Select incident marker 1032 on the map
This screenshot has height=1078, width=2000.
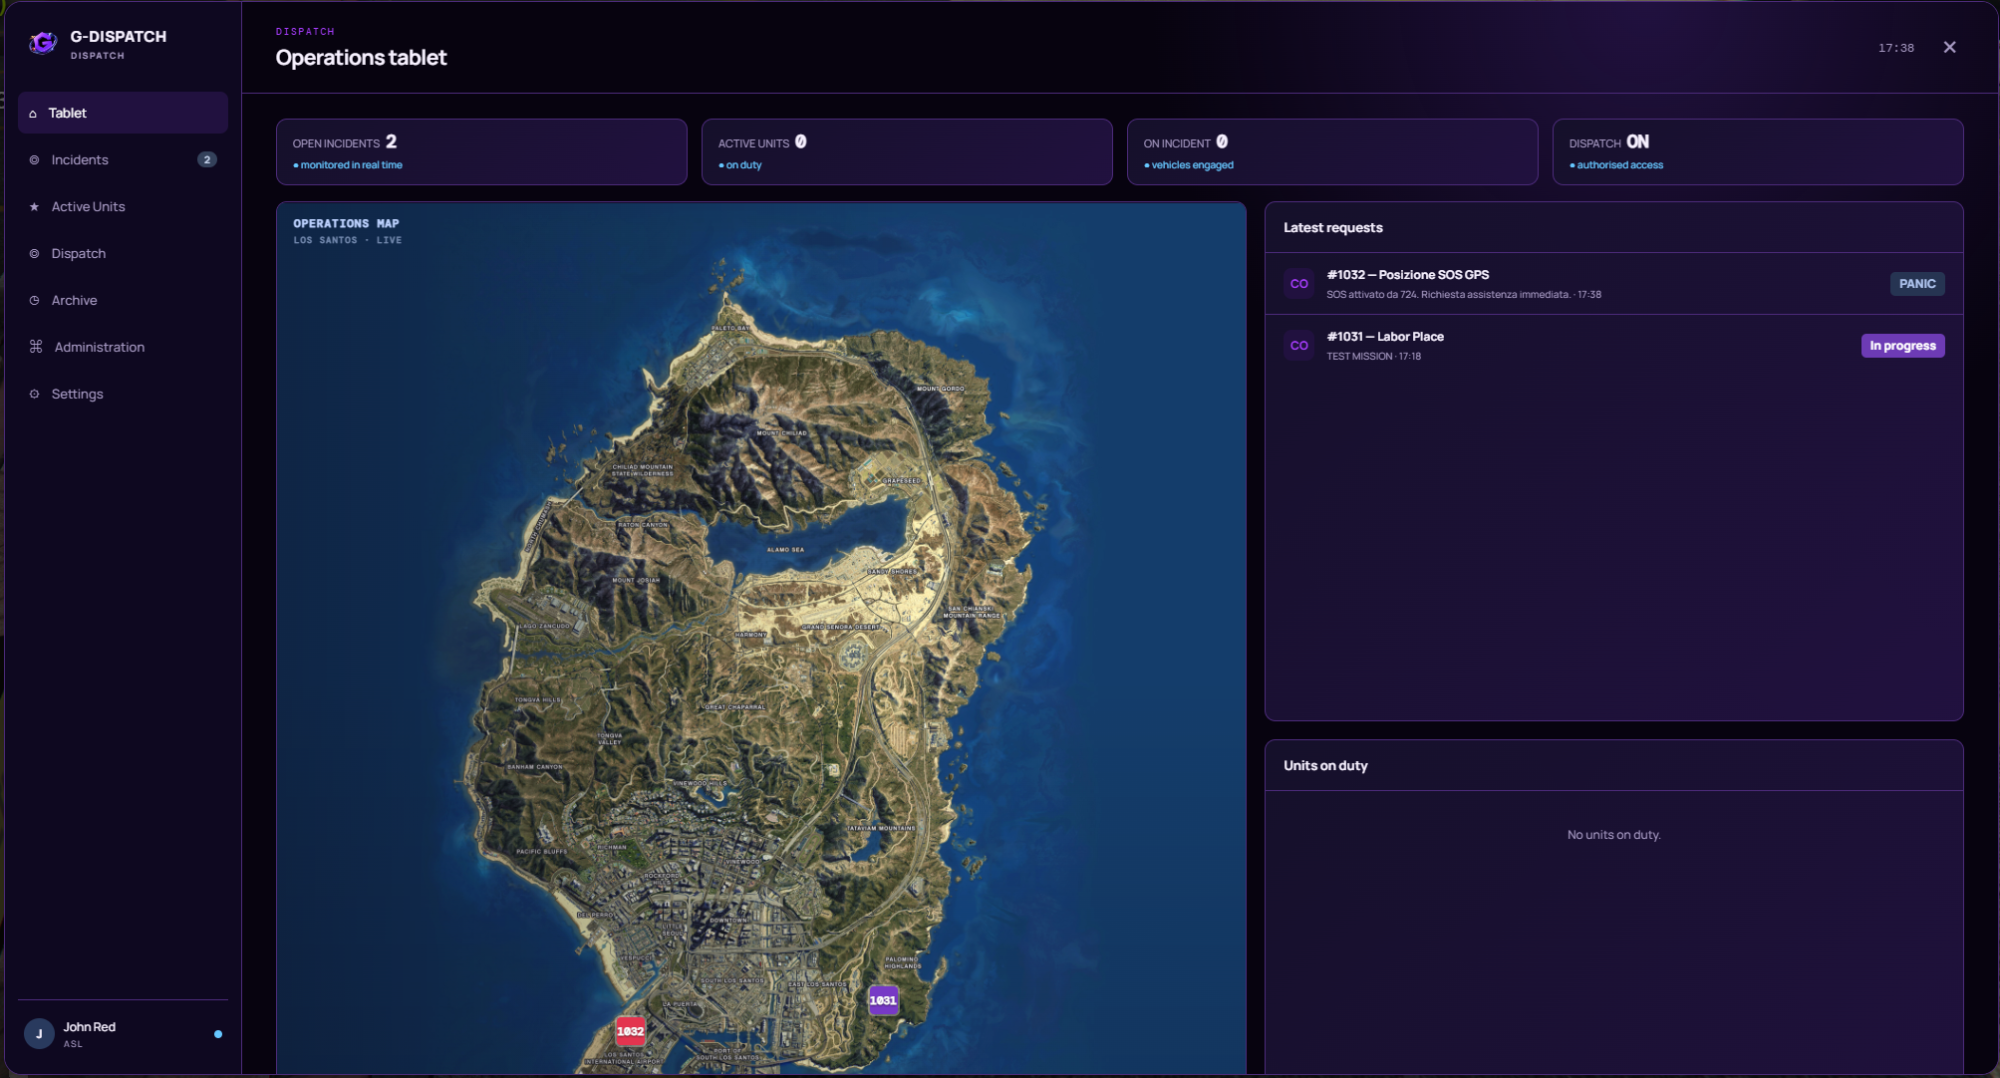630,1031
